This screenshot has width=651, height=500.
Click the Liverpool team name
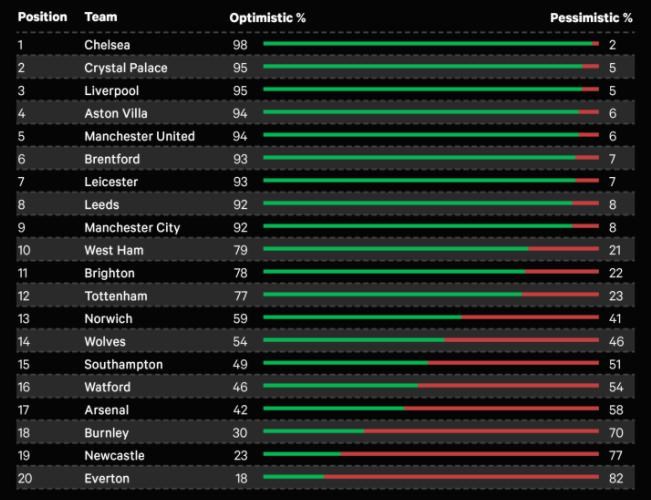pos(112,91)
